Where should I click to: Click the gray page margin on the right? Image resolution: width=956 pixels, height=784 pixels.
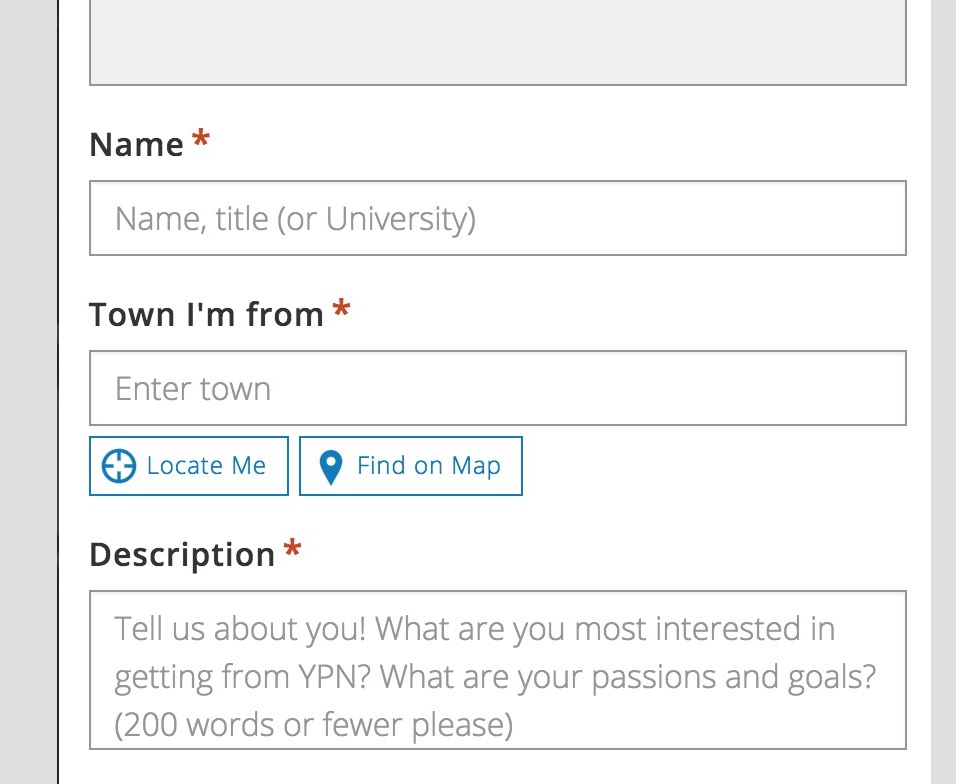pyautogui.click(x=943, y=400)
